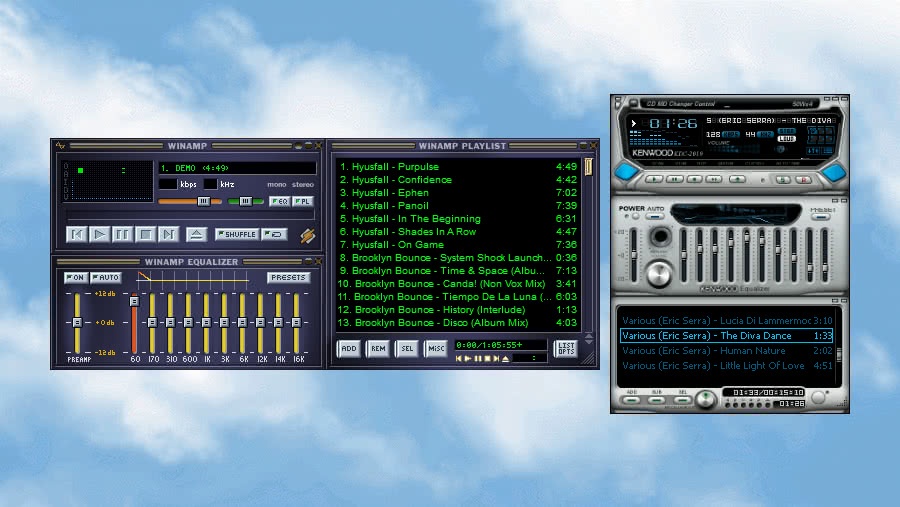Click Kenwood player play button

[654, 179]
